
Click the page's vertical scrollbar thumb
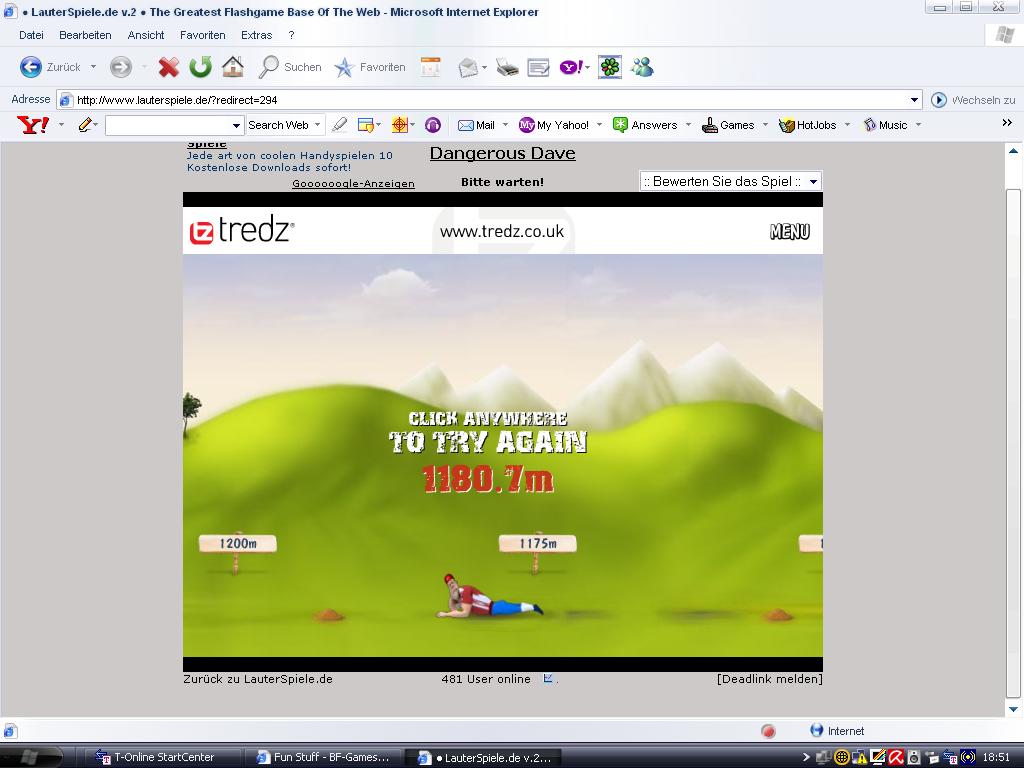tap(1013, 444)
